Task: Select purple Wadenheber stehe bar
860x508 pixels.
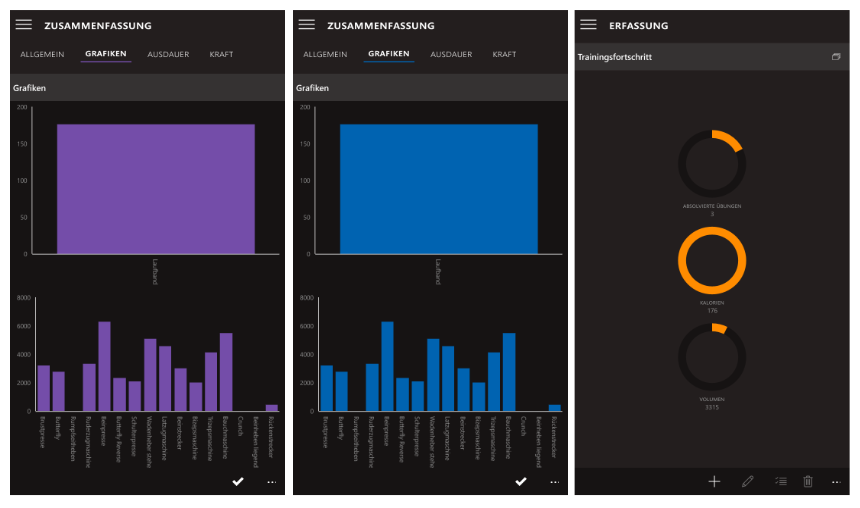Action: coord(150,375)
